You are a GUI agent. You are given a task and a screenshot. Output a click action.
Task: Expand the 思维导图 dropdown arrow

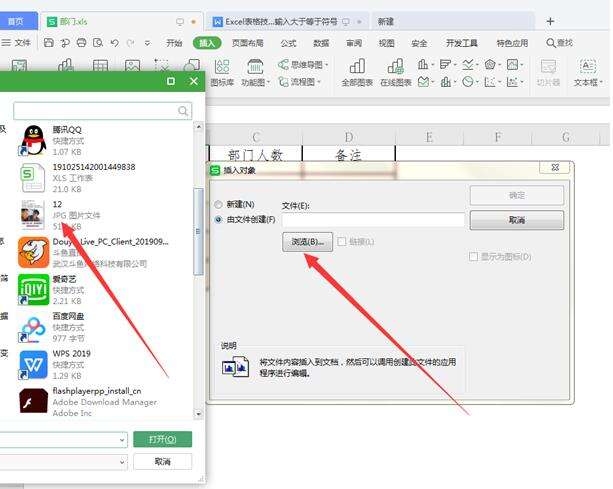tap(326, 65)
